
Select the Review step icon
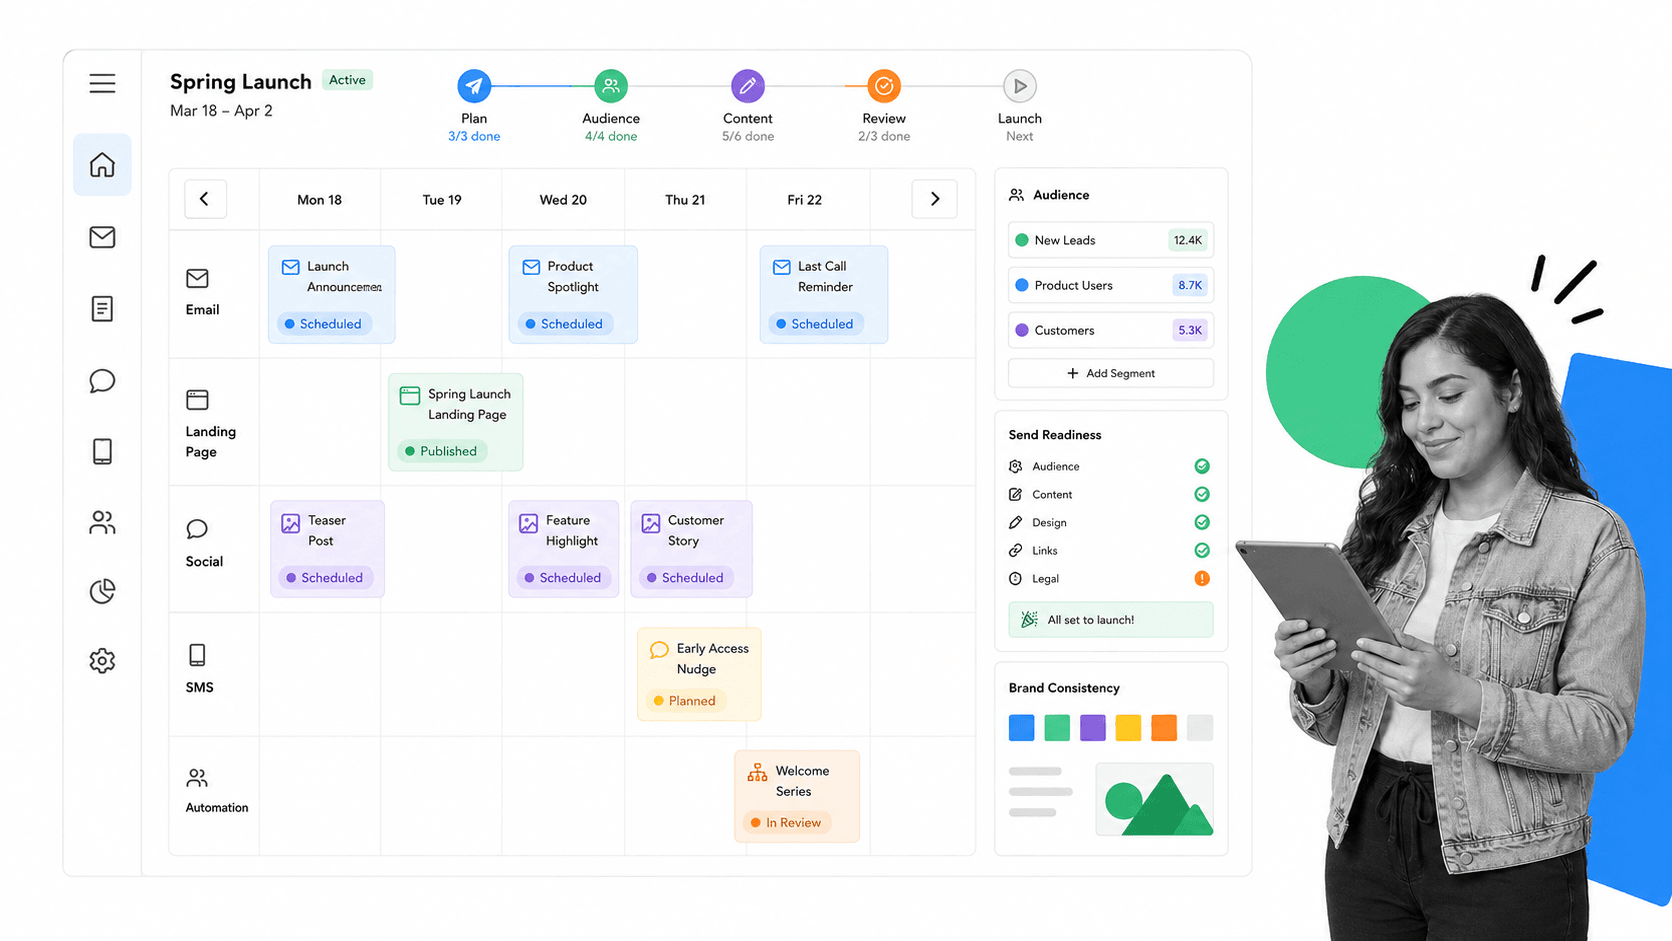click(884, 86)
